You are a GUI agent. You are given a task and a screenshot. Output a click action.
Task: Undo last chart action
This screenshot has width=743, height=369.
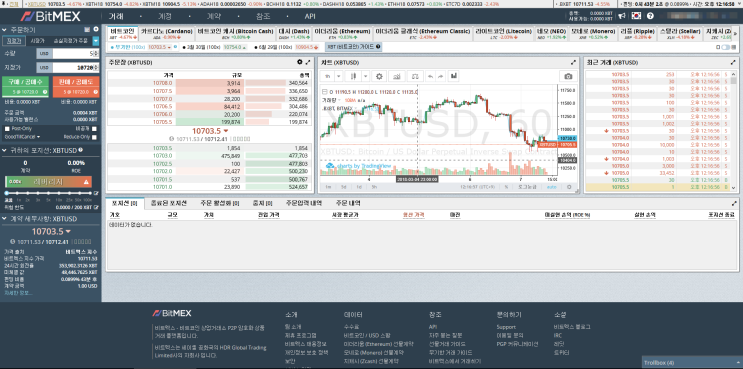[x=430, y=76]
